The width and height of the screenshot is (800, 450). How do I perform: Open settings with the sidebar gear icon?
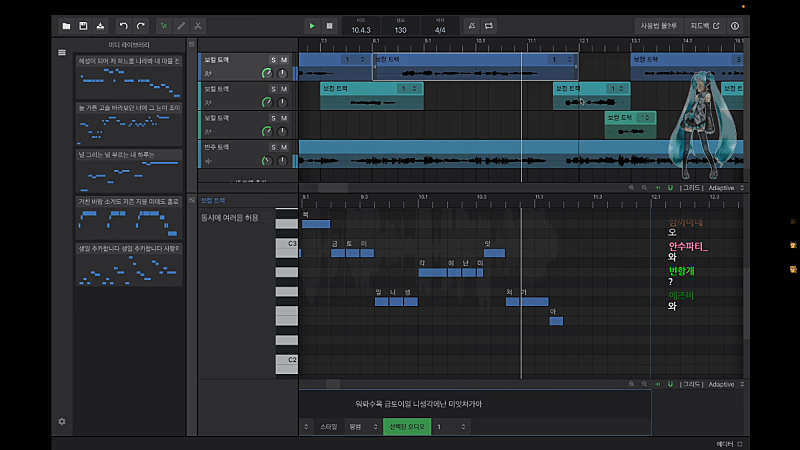[62, 421]
